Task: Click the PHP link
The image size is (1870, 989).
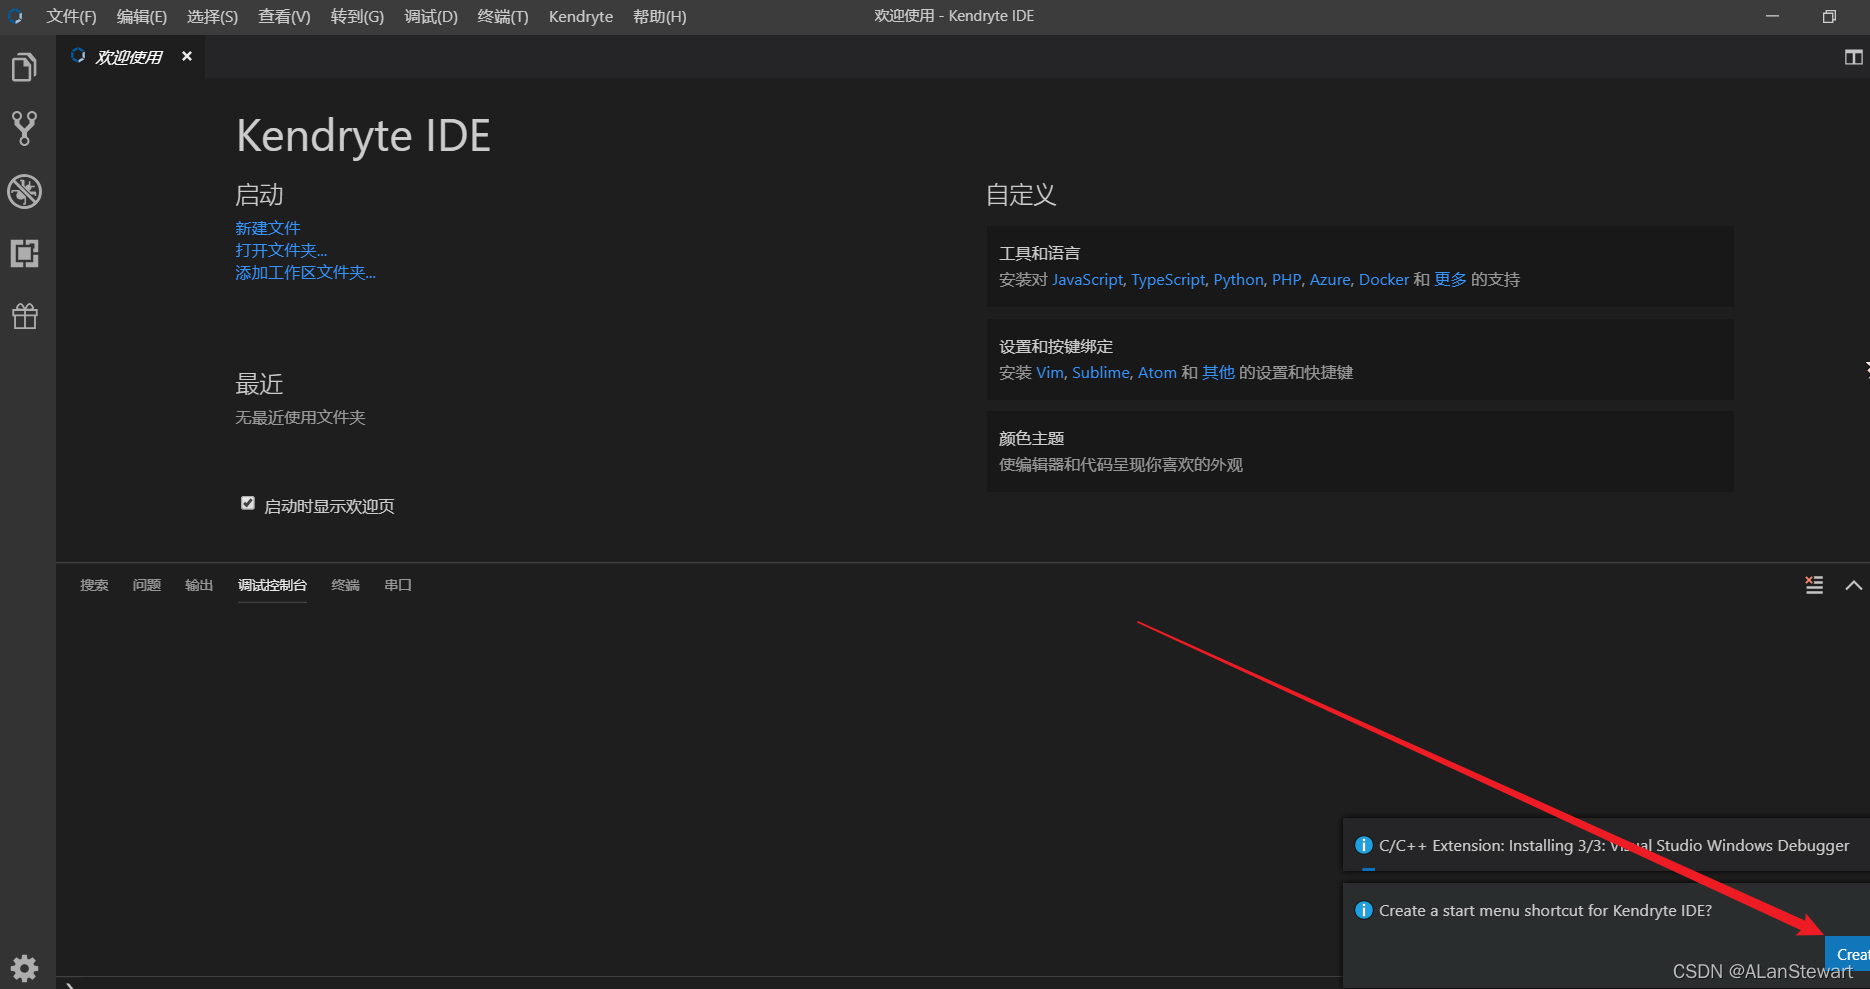Action: [1286, 279]
